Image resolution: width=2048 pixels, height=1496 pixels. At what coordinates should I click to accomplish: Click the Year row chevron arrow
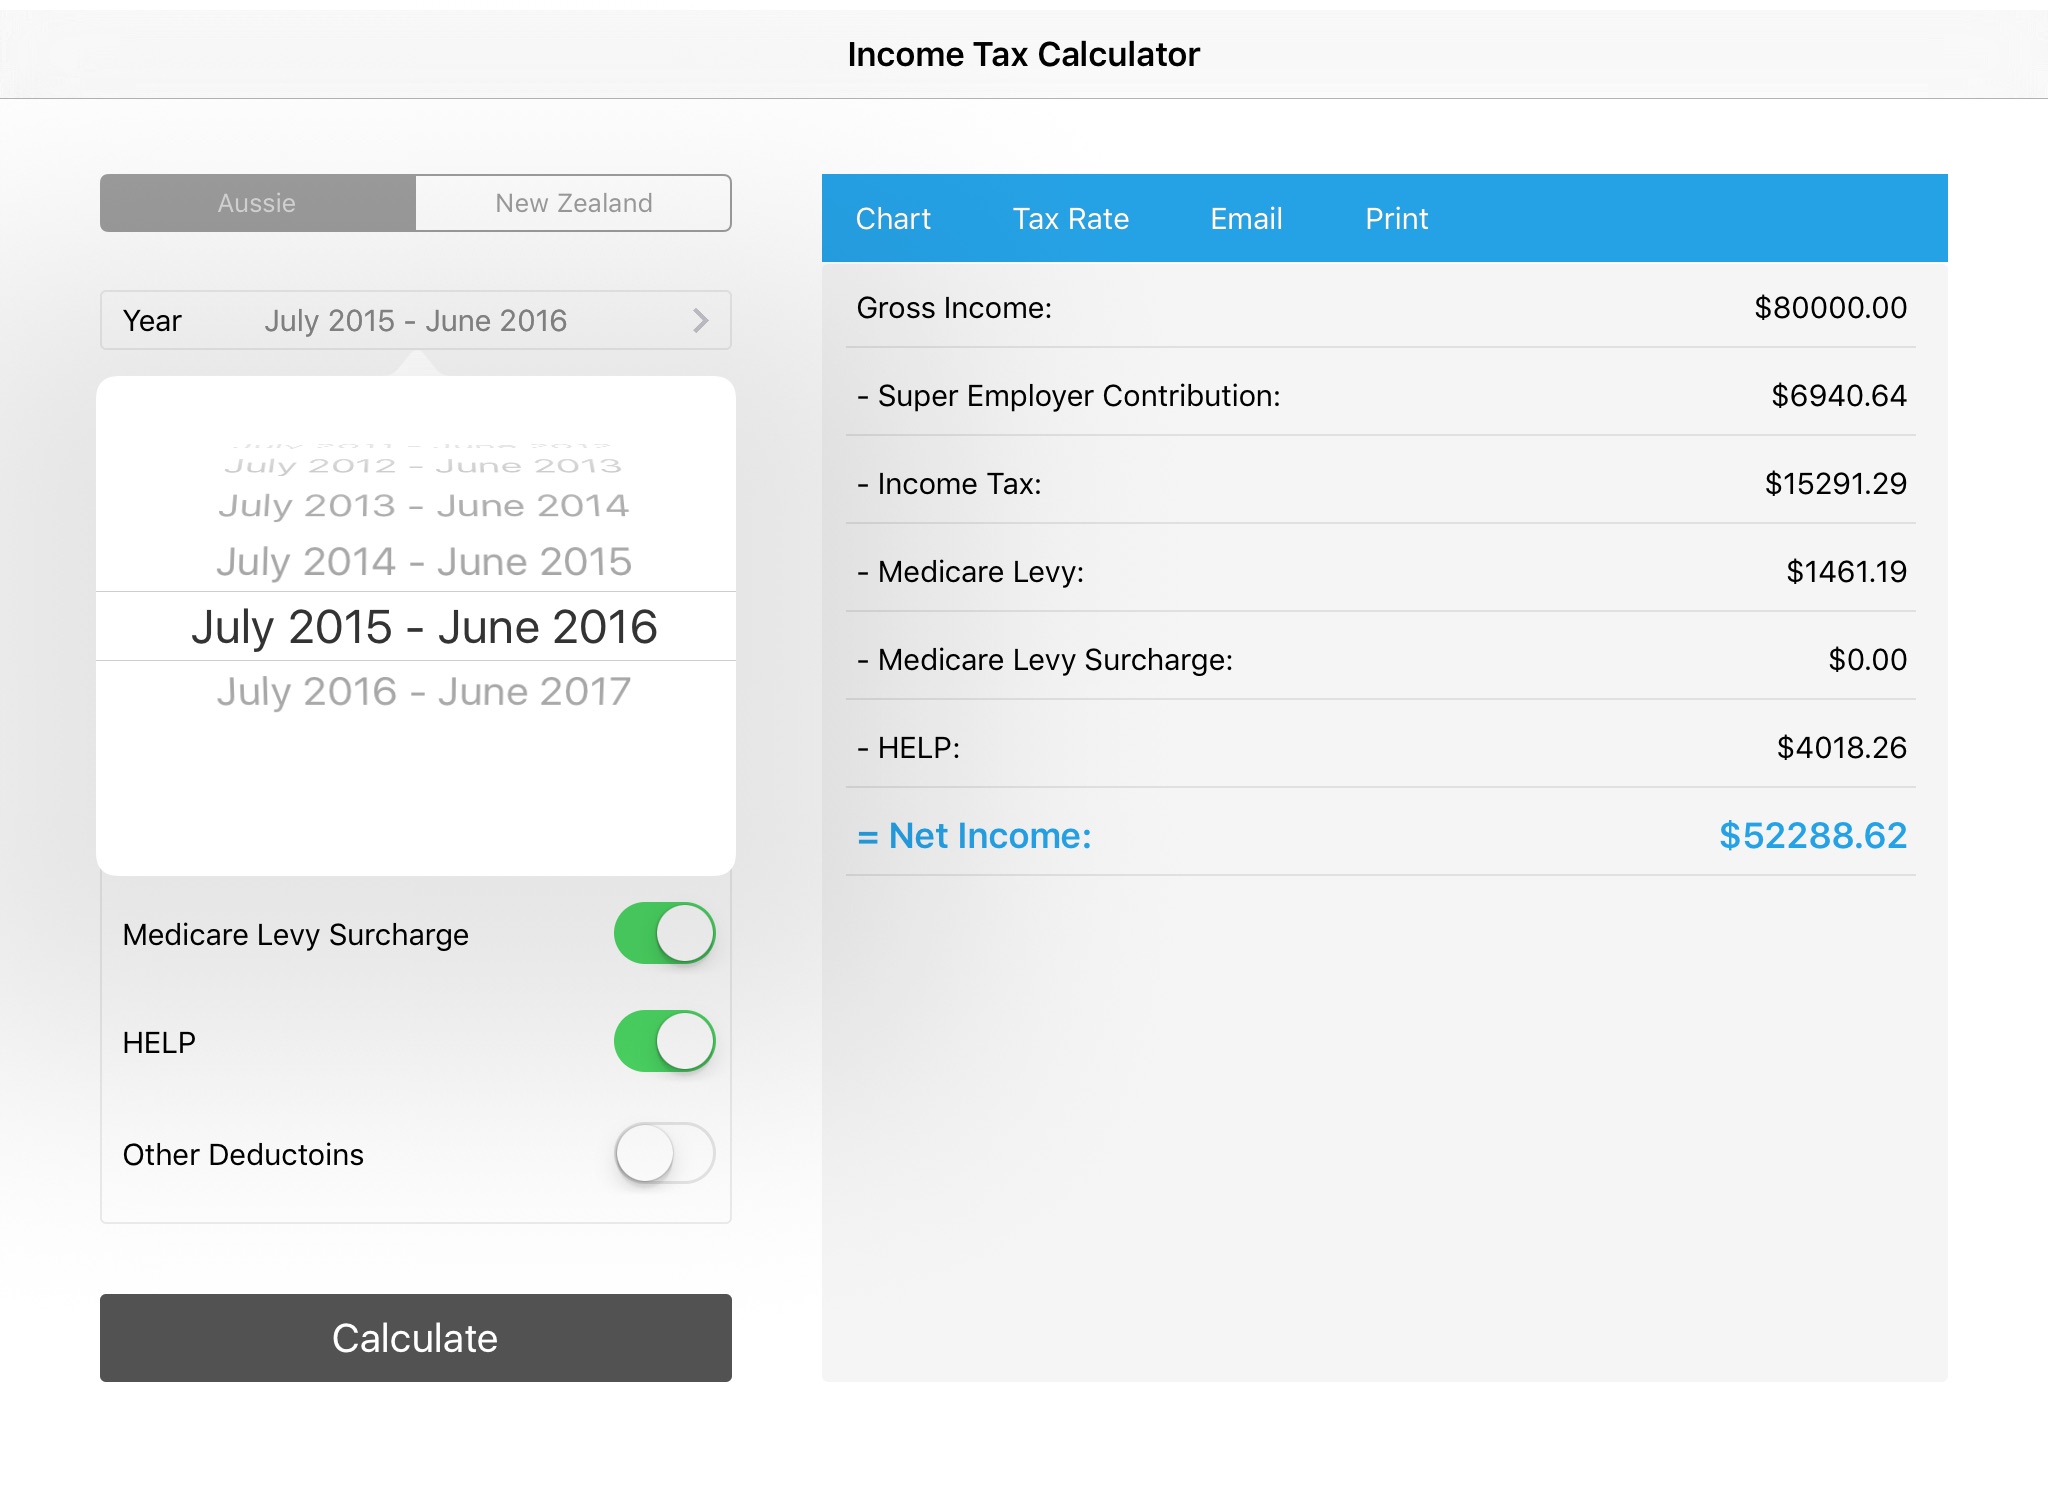(700, 320)
